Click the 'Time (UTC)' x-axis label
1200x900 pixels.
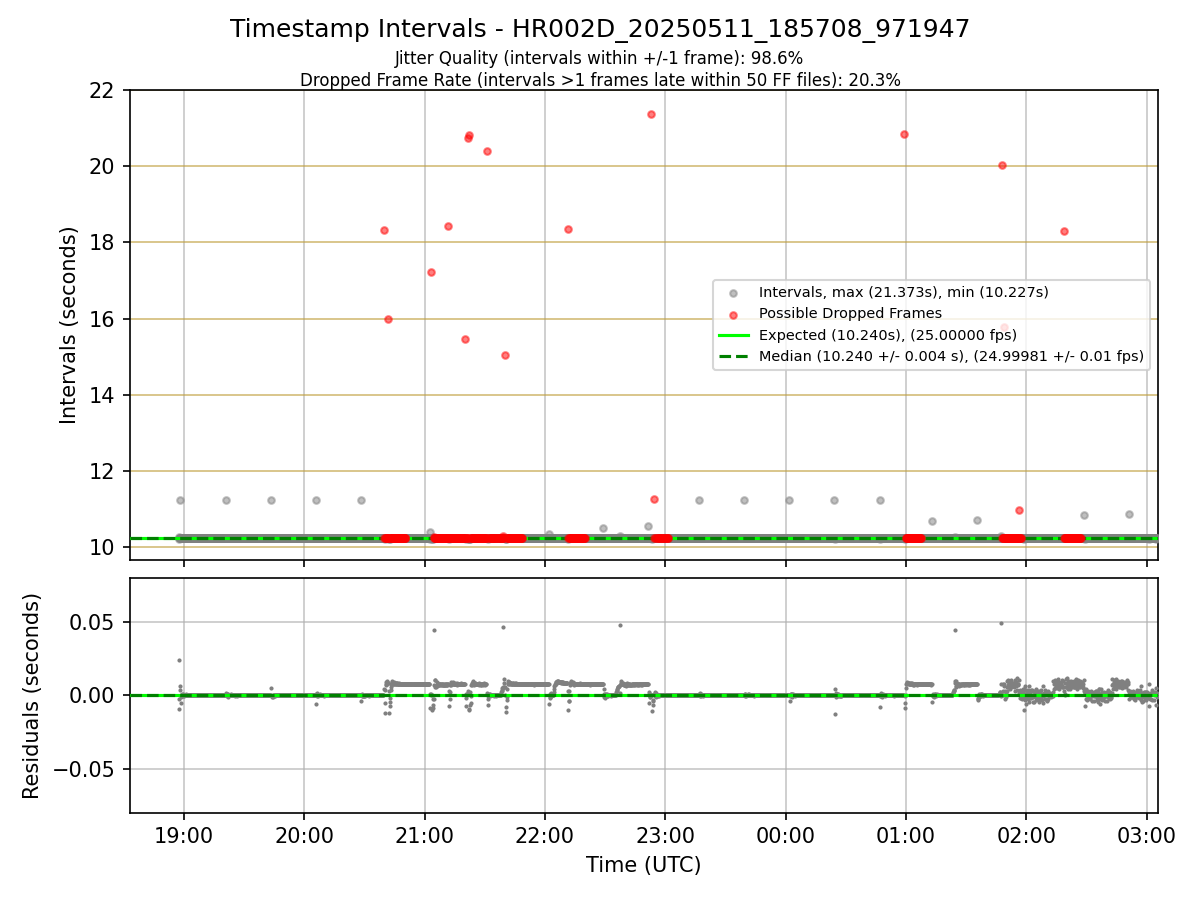pos(643,865)
